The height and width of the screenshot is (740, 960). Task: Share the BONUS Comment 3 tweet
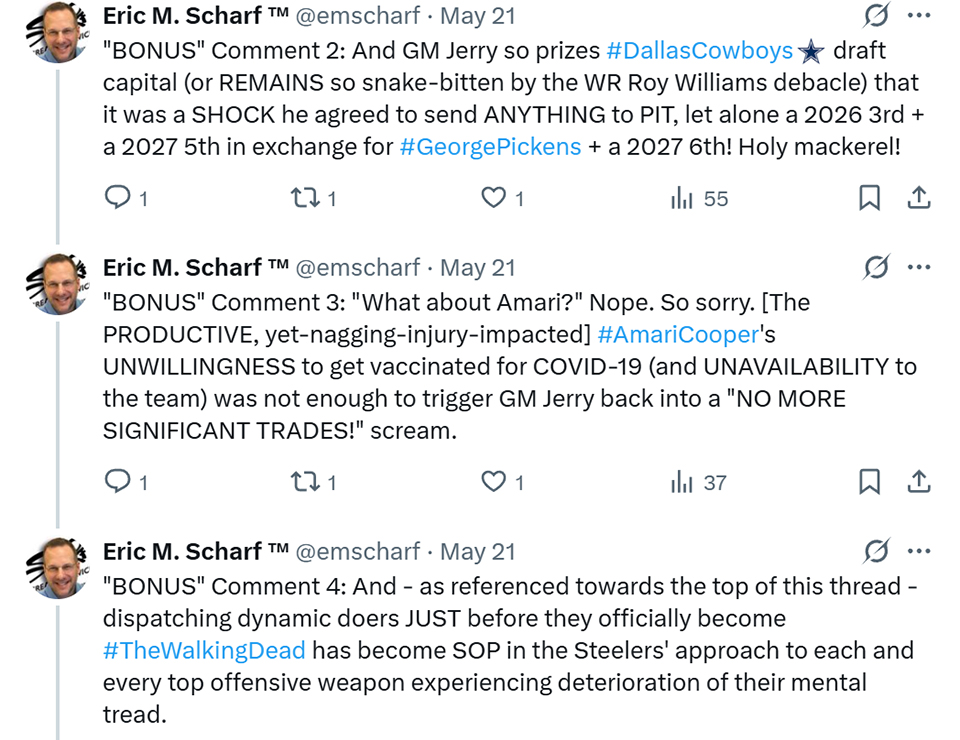tap(919, 482)
